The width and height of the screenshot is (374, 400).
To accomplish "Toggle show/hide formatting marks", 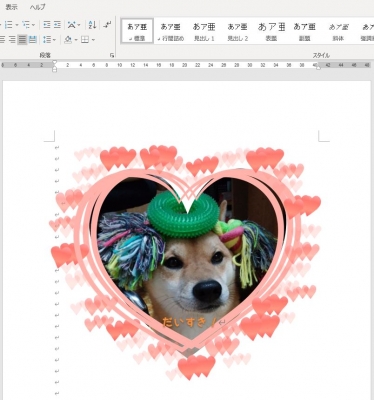I will [x=107, y=25].
